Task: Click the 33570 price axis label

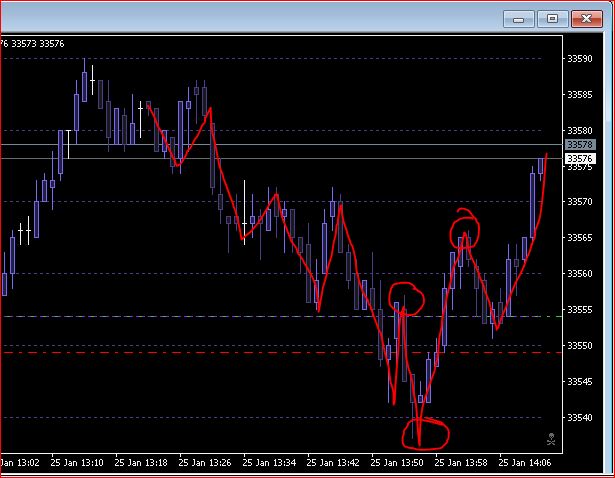Action: point(580,202)
